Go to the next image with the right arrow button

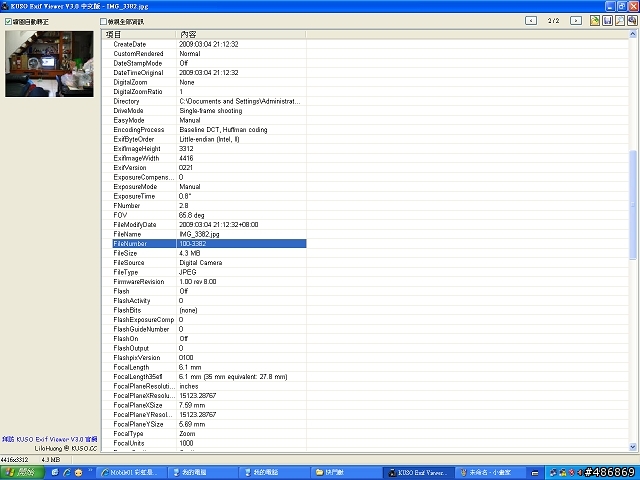click(x=576, y=20)
